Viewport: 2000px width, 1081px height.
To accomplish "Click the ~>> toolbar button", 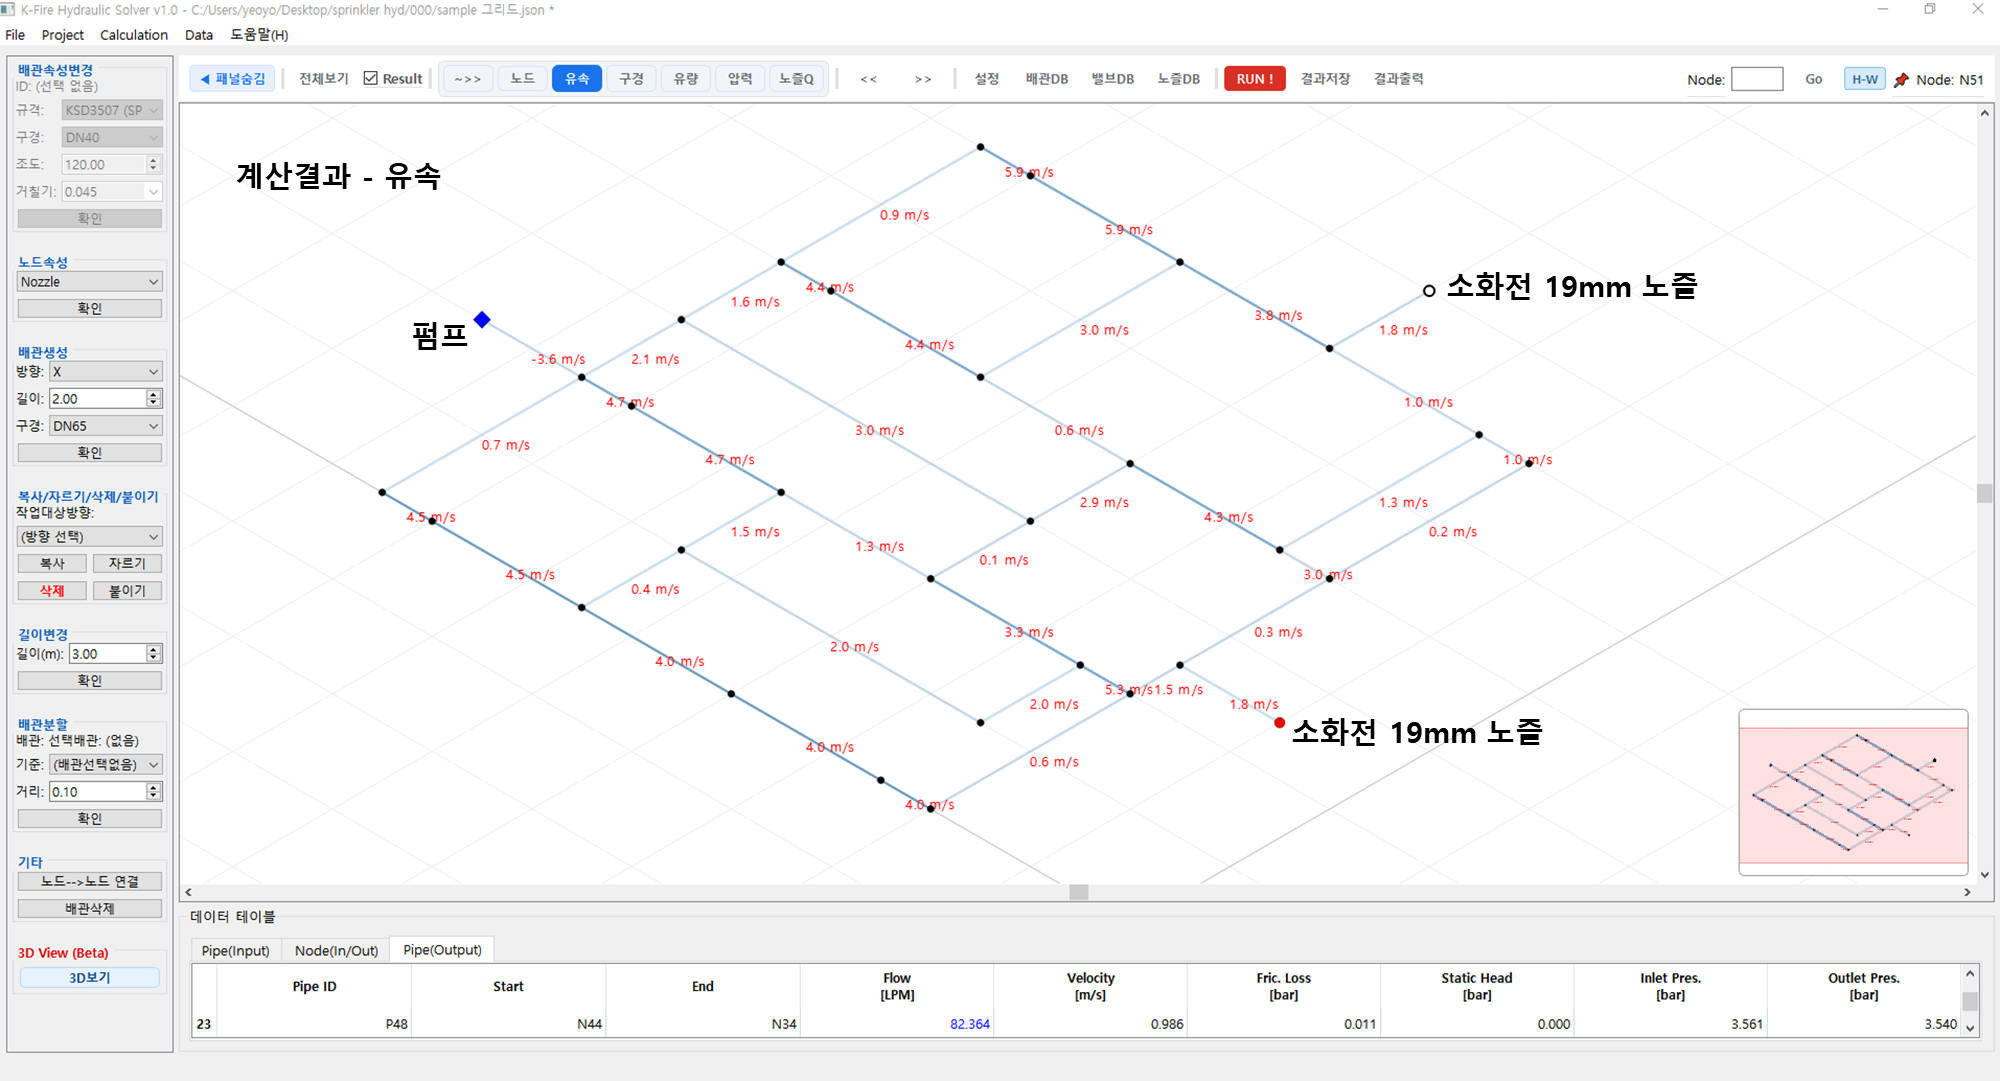I will point(467,79).
